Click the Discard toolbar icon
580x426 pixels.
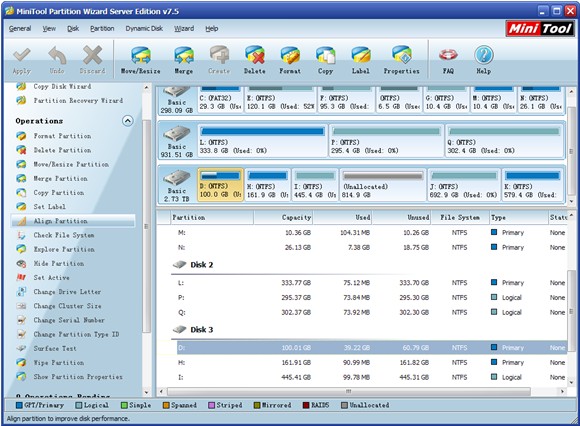[92, 60]
